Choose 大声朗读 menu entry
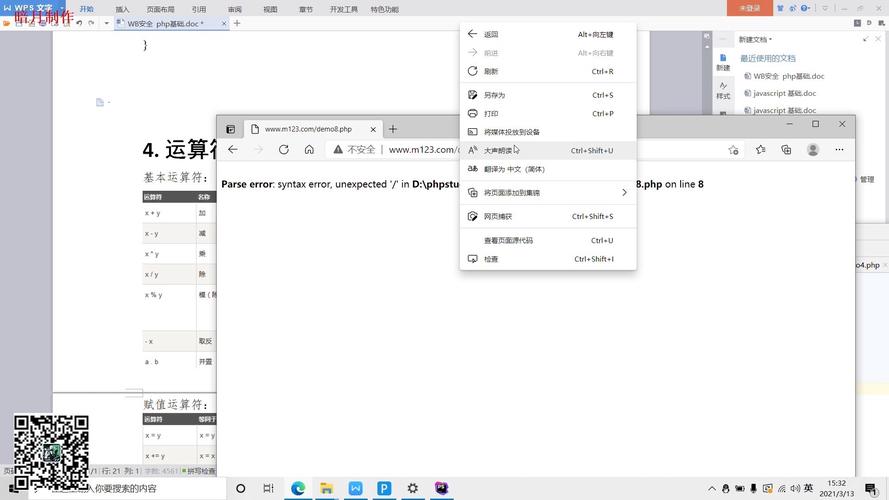This screenshot has height=500, width=889. tap(548, 151)
